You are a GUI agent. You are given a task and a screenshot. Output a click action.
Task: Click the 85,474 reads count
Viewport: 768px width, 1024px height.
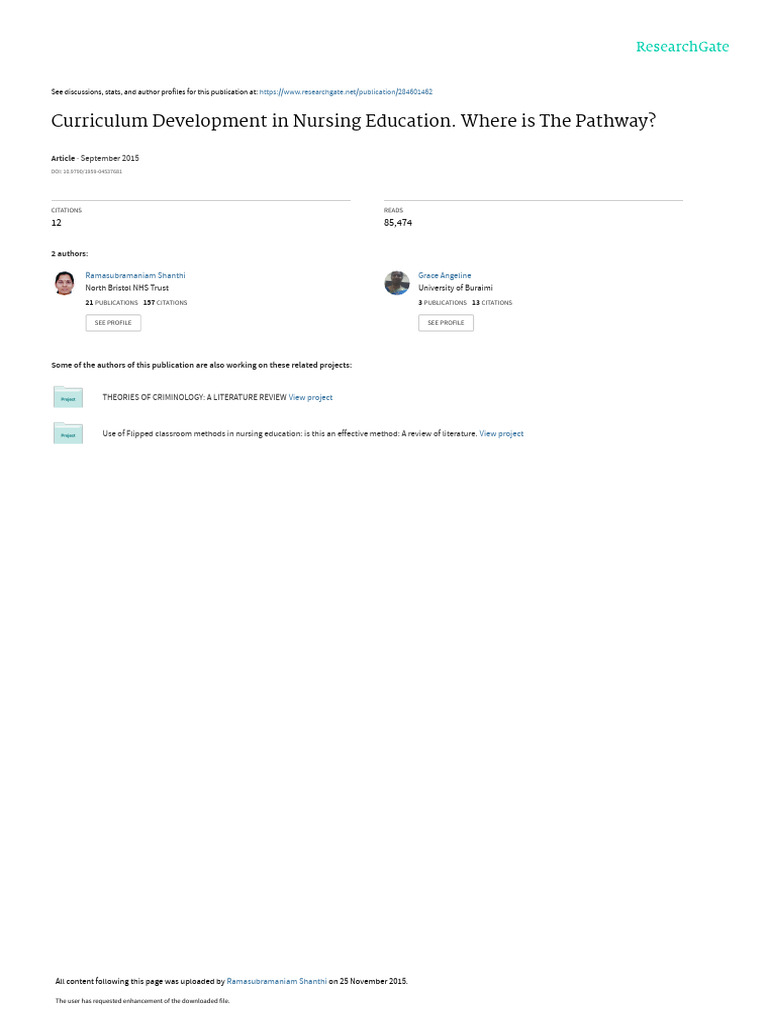(398, 223)
